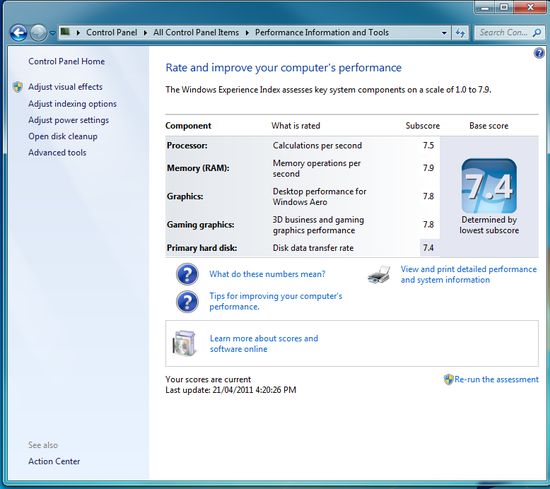Click 'Disk data transfer rate' text
The image size is (550, 489).
click(313, 248)
